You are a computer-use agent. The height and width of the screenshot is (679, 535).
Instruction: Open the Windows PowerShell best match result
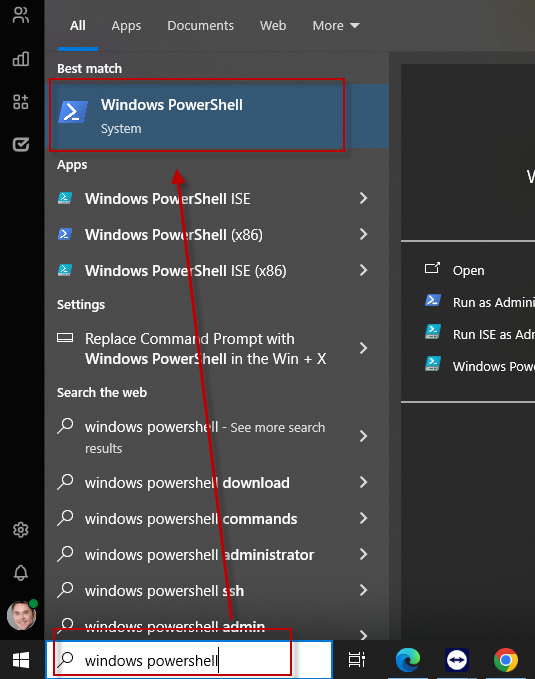coord(217,116)
